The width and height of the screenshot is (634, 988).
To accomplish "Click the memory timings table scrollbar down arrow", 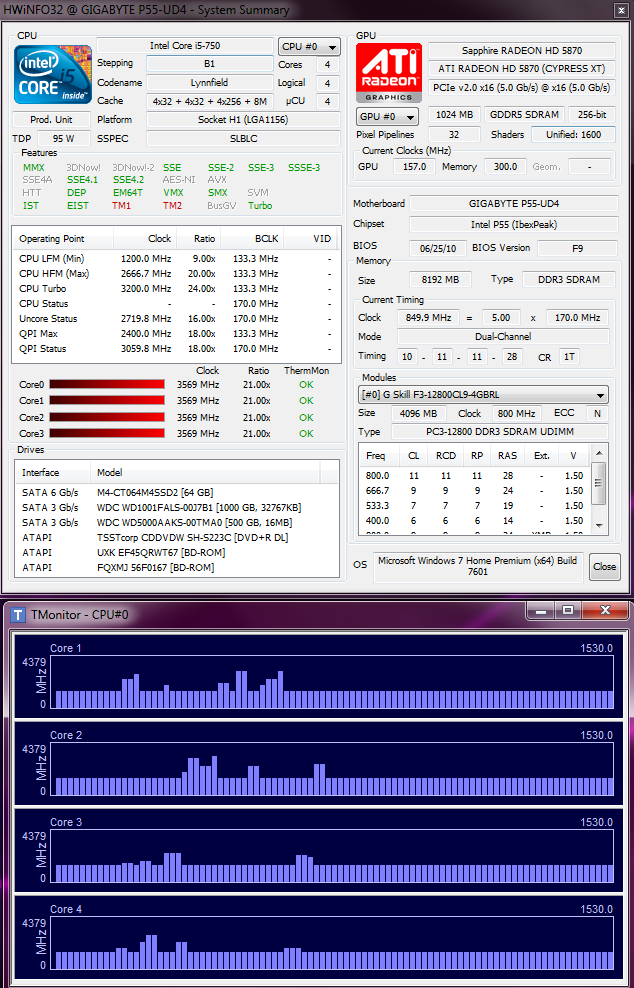I will (x=599, y=526).
